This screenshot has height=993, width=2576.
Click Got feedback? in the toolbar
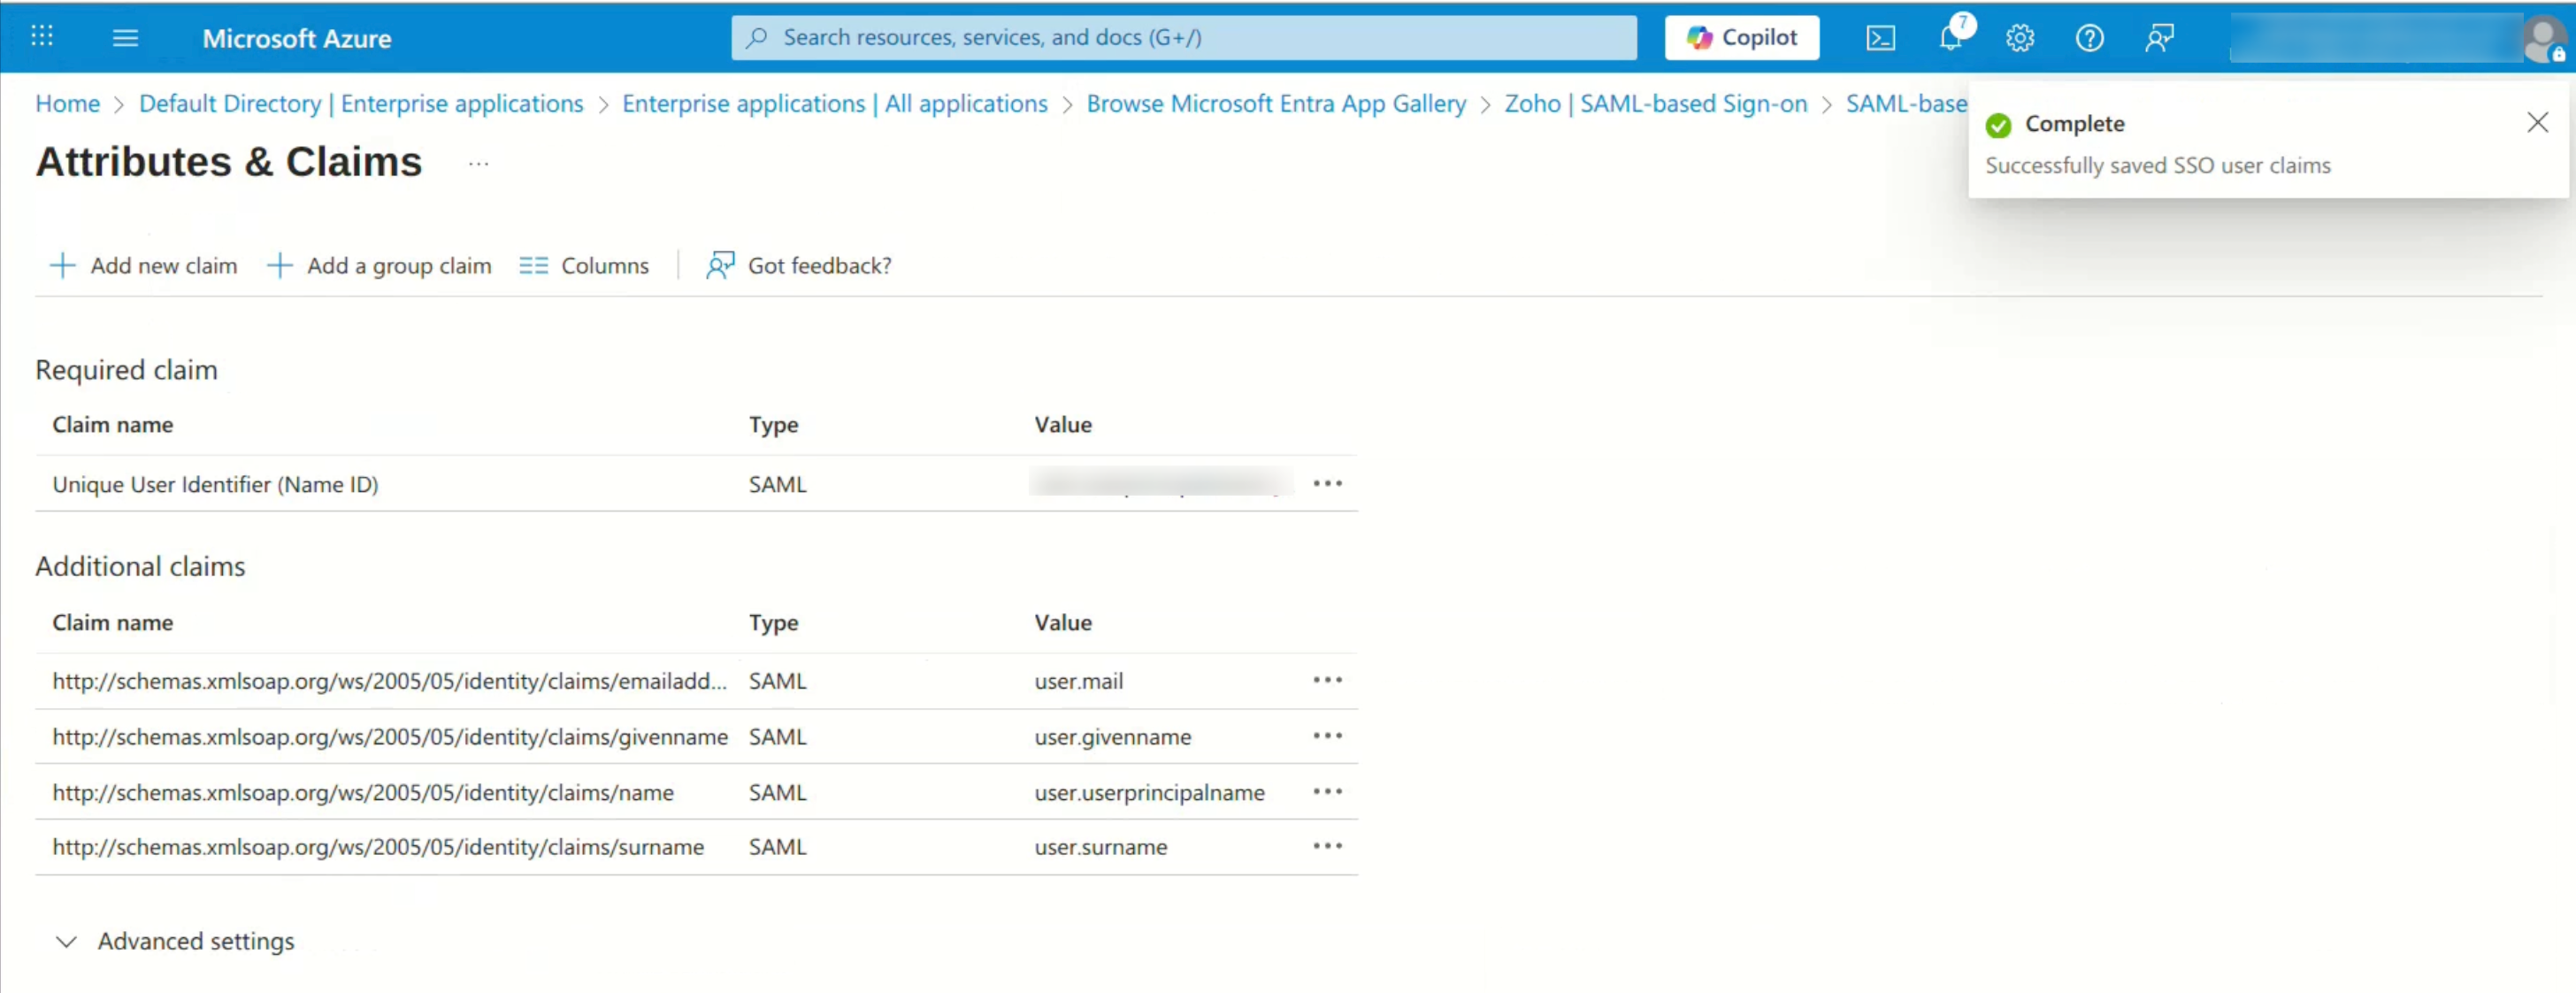click(799, 266)
